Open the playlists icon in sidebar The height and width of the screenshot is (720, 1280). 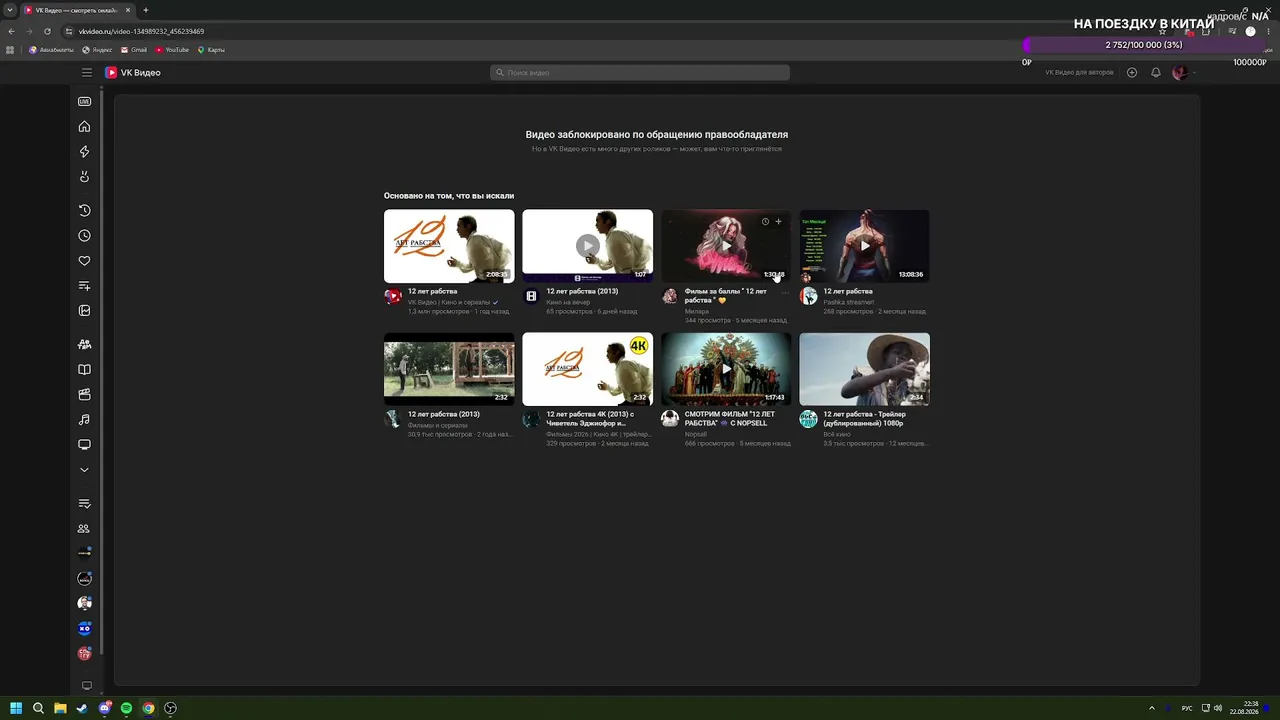coord(84,286)
